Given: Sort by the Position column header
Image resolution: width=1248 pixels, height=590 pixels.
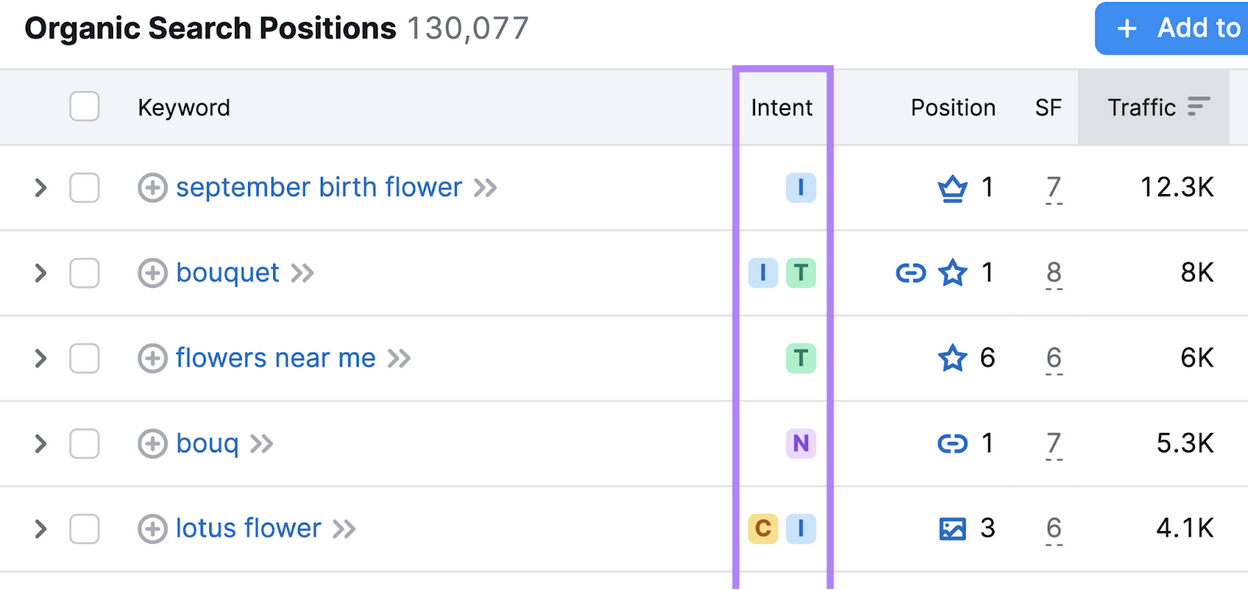Looking at the screenshot, I should point(952,108).
